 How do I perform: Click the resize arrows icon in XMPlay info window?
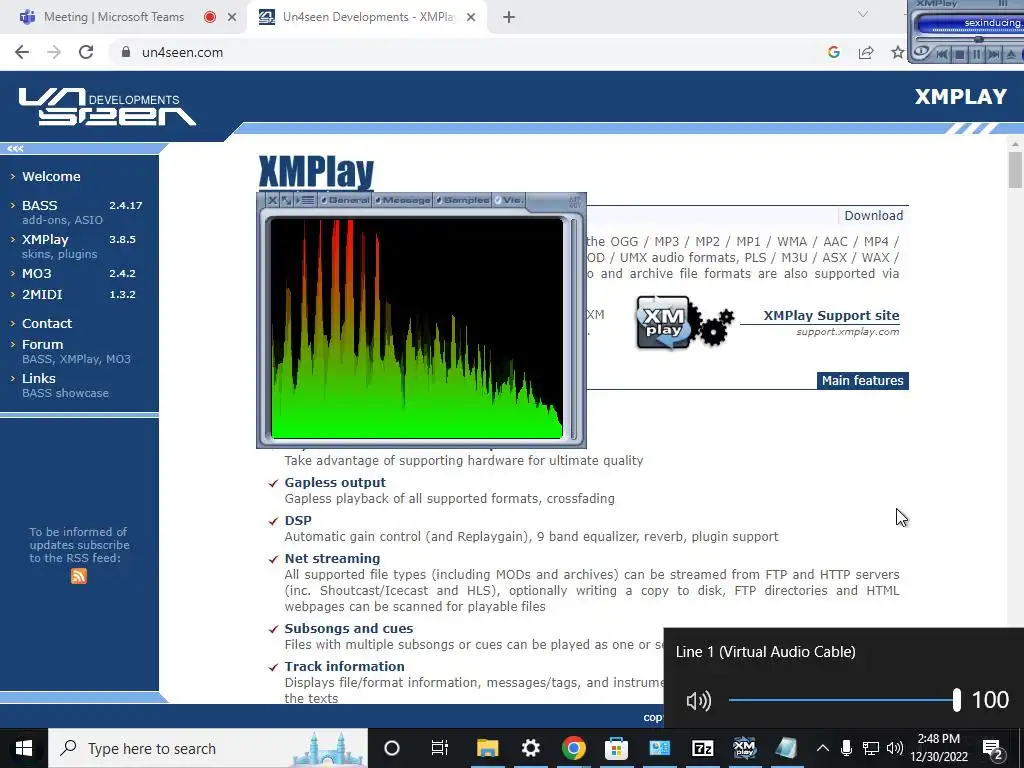tap(286, 200)
